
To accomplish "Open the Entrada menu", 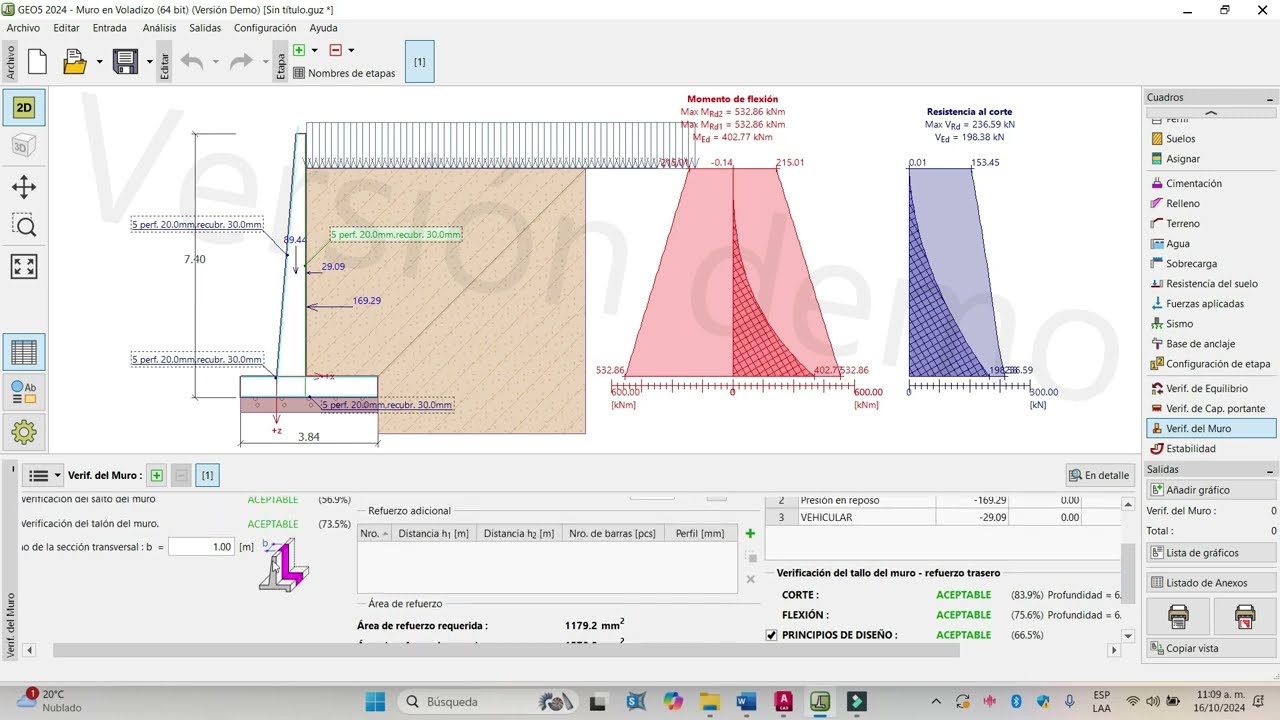I will pyautogui.click(x=110, y=28).
